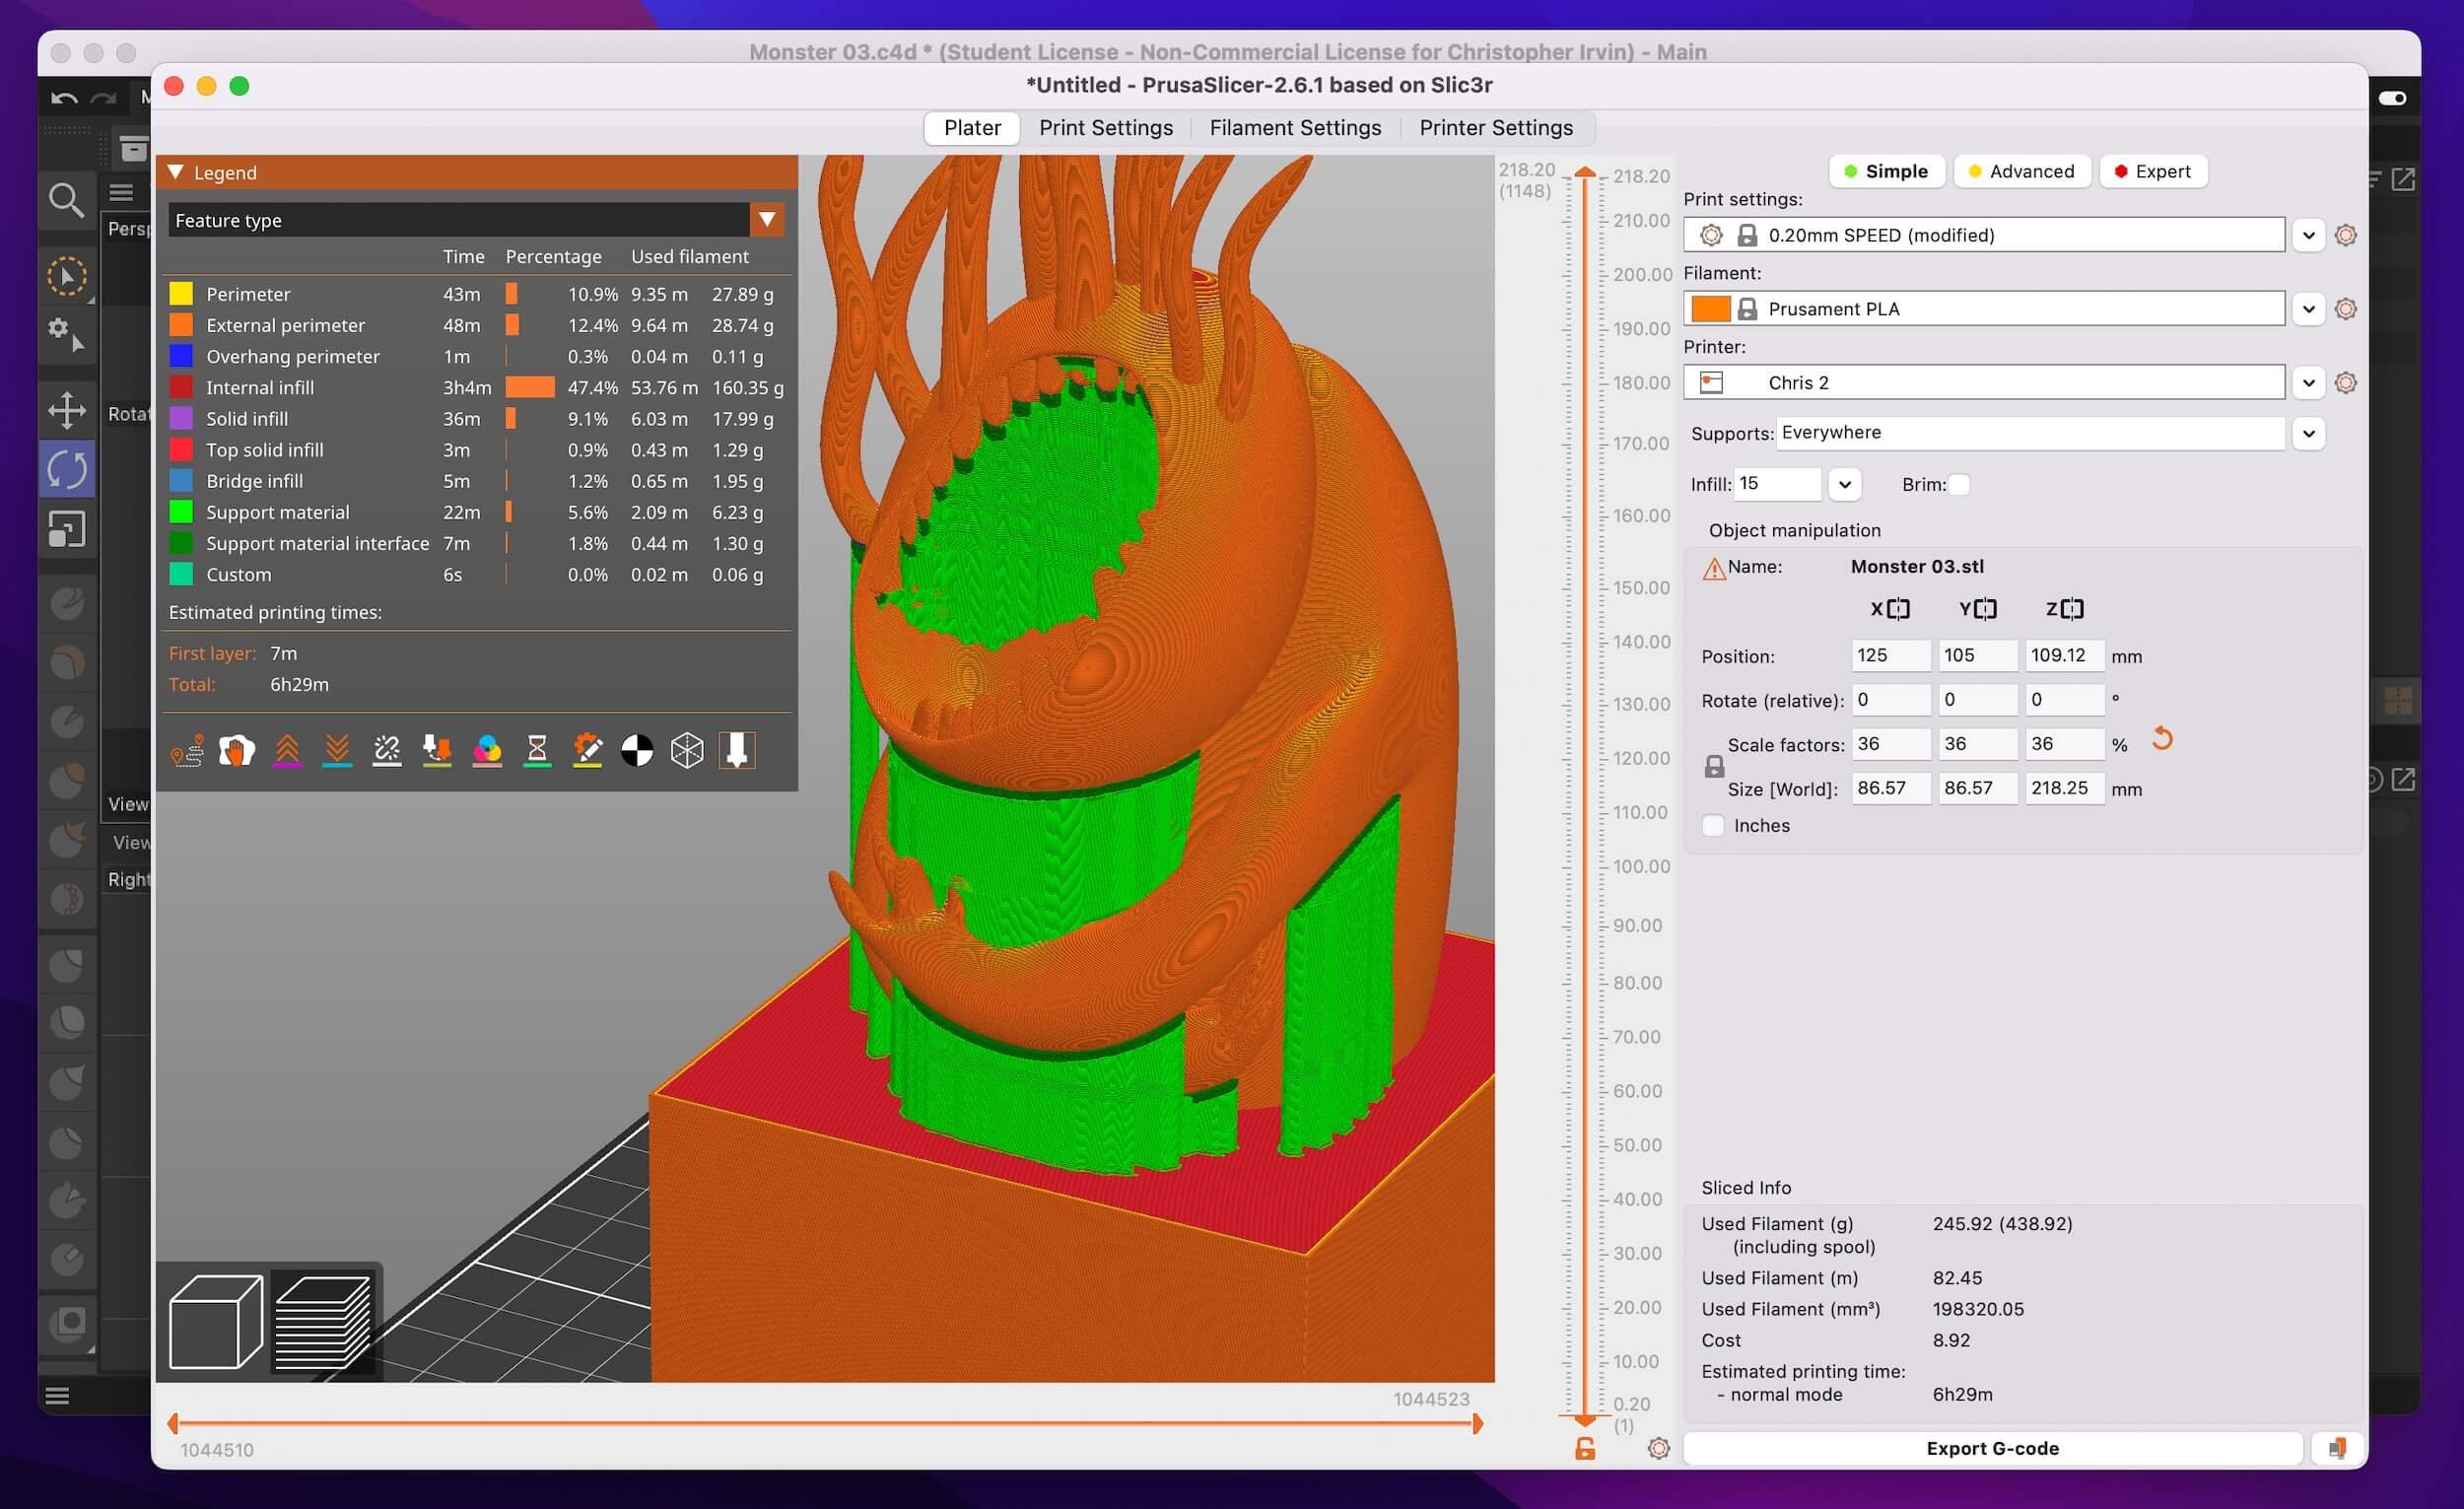Image resolution: width=2464 pixels, height=1509 pixels.
Task: Click 0.20mm SPEED (modified) combo box
Action: pos(1984,235)
